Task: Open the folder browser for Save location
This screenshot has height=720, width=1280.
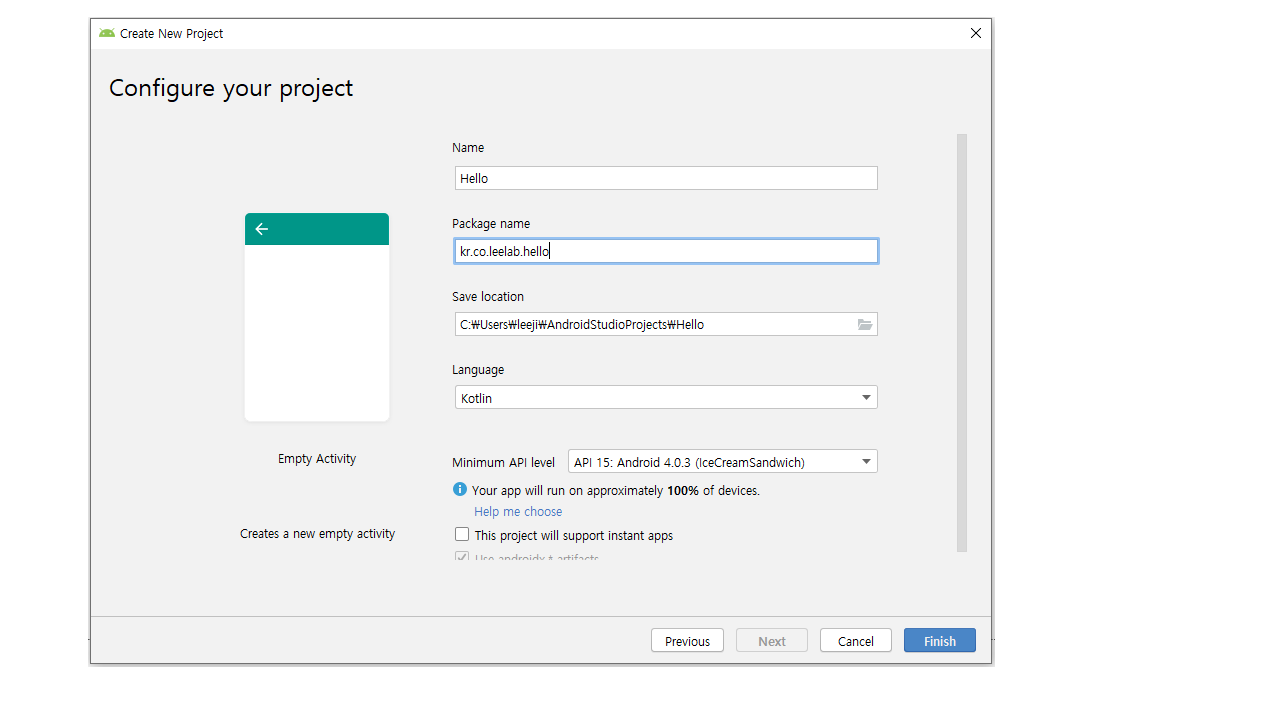Action: click(x=865, y=325)
